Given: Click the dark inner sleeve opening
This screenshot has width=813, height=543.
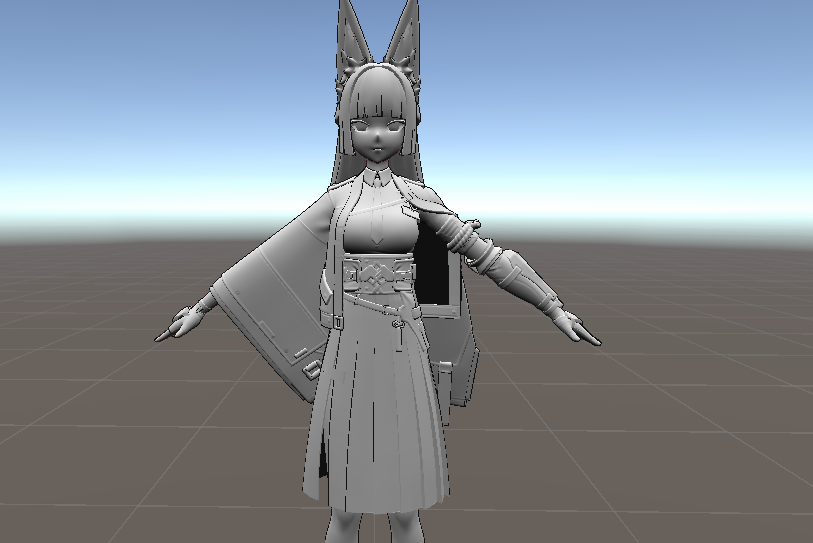Looking at the screenshot, I should 437,258.
